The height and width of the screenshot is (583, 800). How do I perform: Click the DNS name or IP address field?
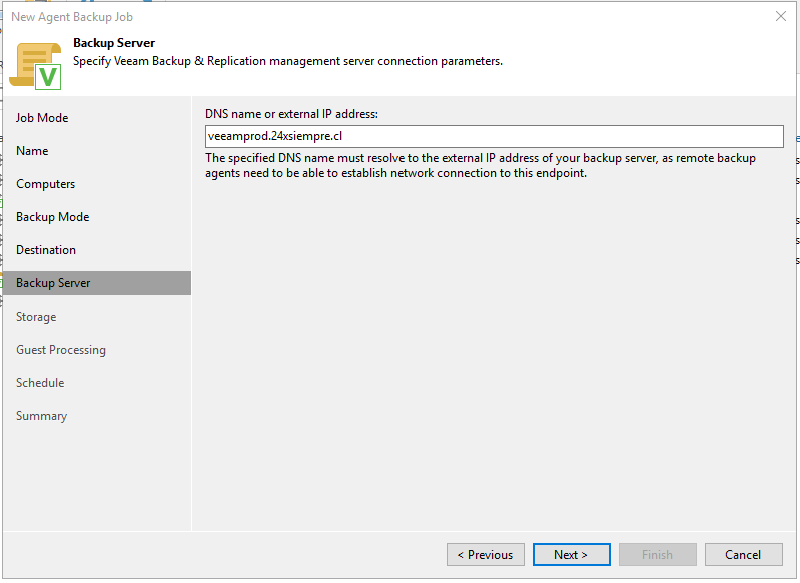click(x=494, y=137)
